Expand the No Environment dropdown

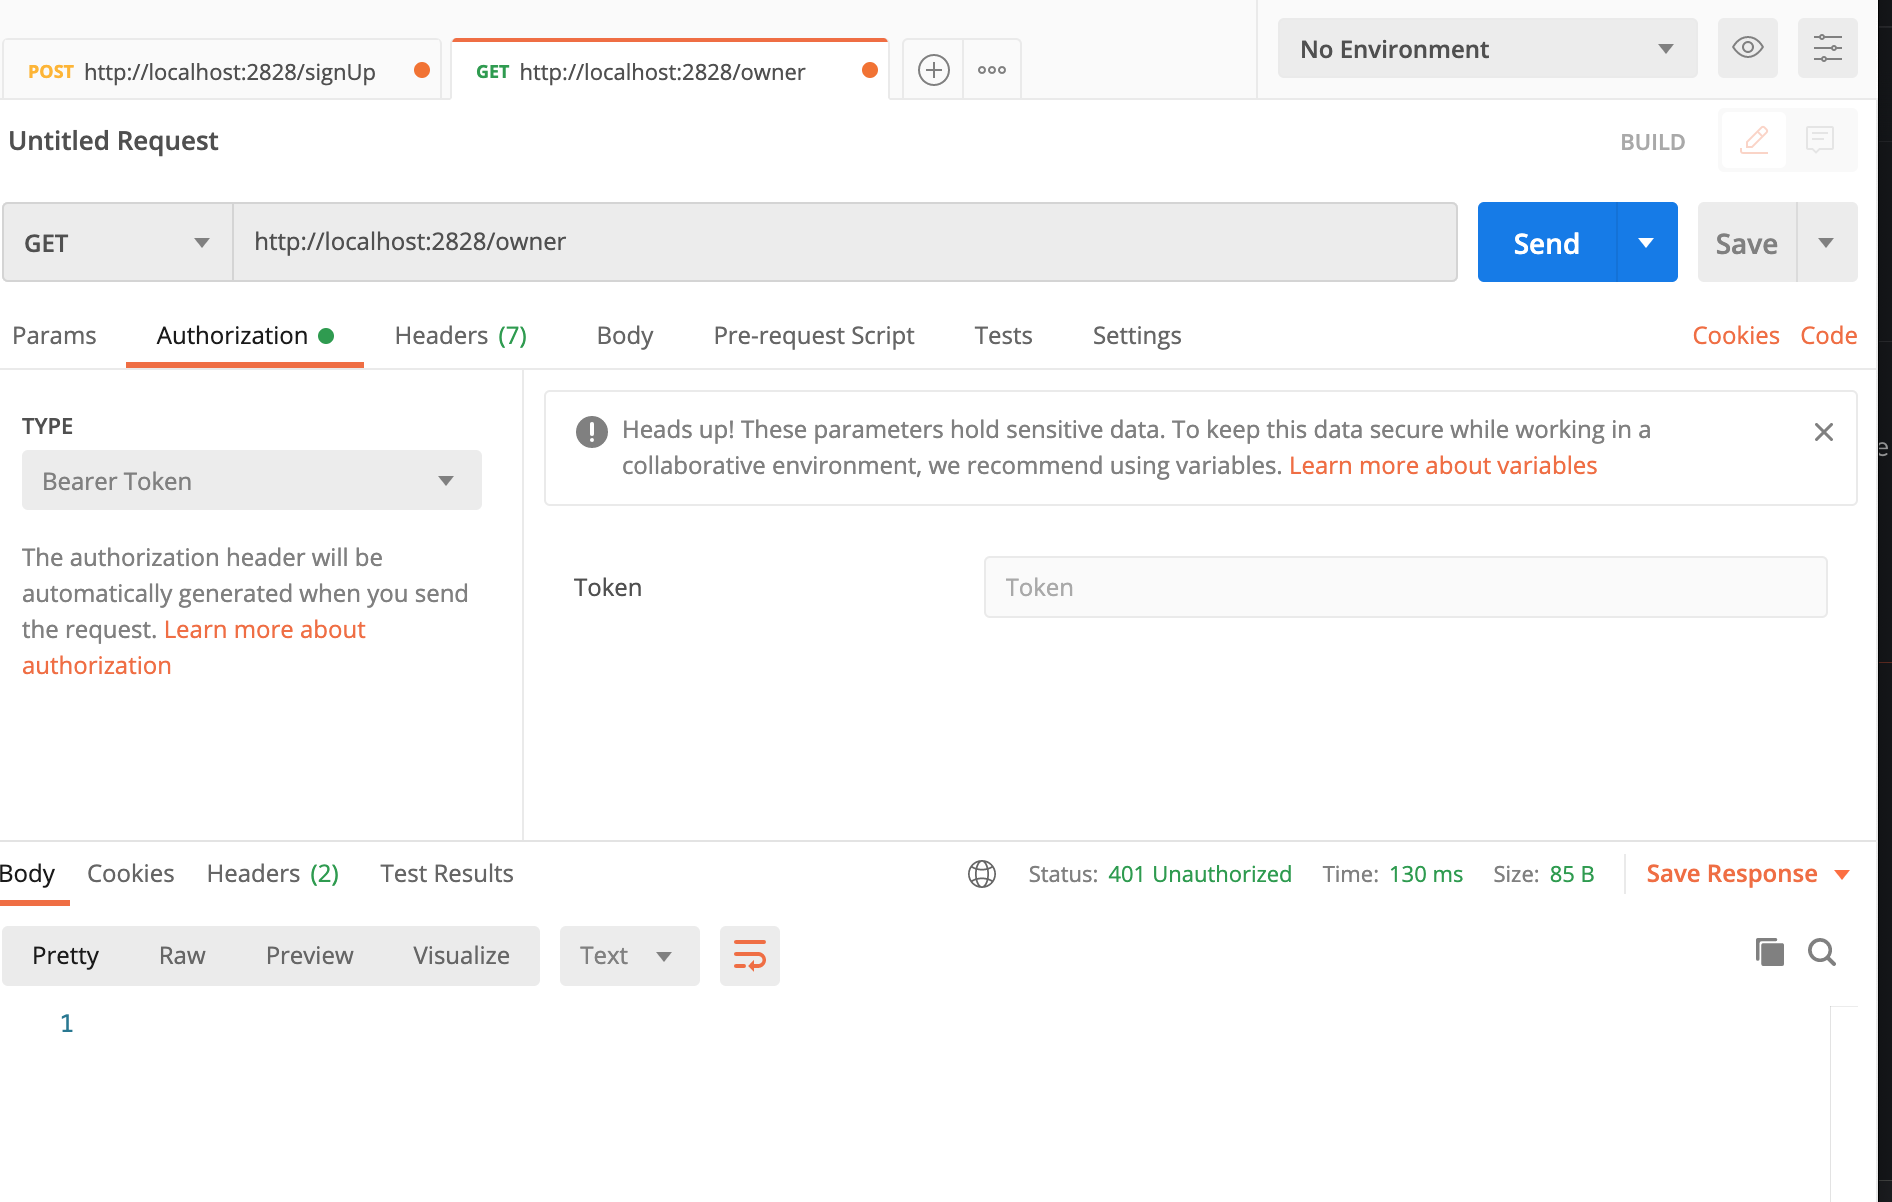[1486, 49]
